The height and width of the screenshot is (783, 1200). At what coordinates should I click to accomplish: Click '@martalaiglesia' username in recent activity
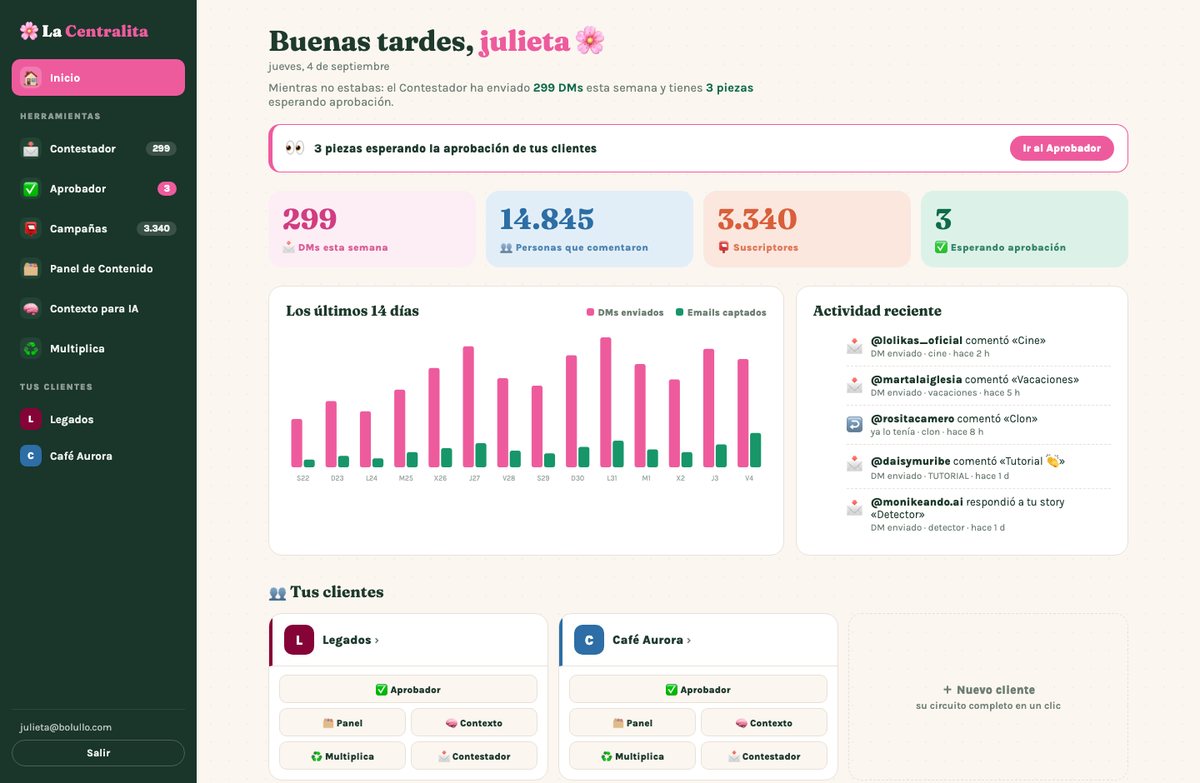(x=916, y=380)
